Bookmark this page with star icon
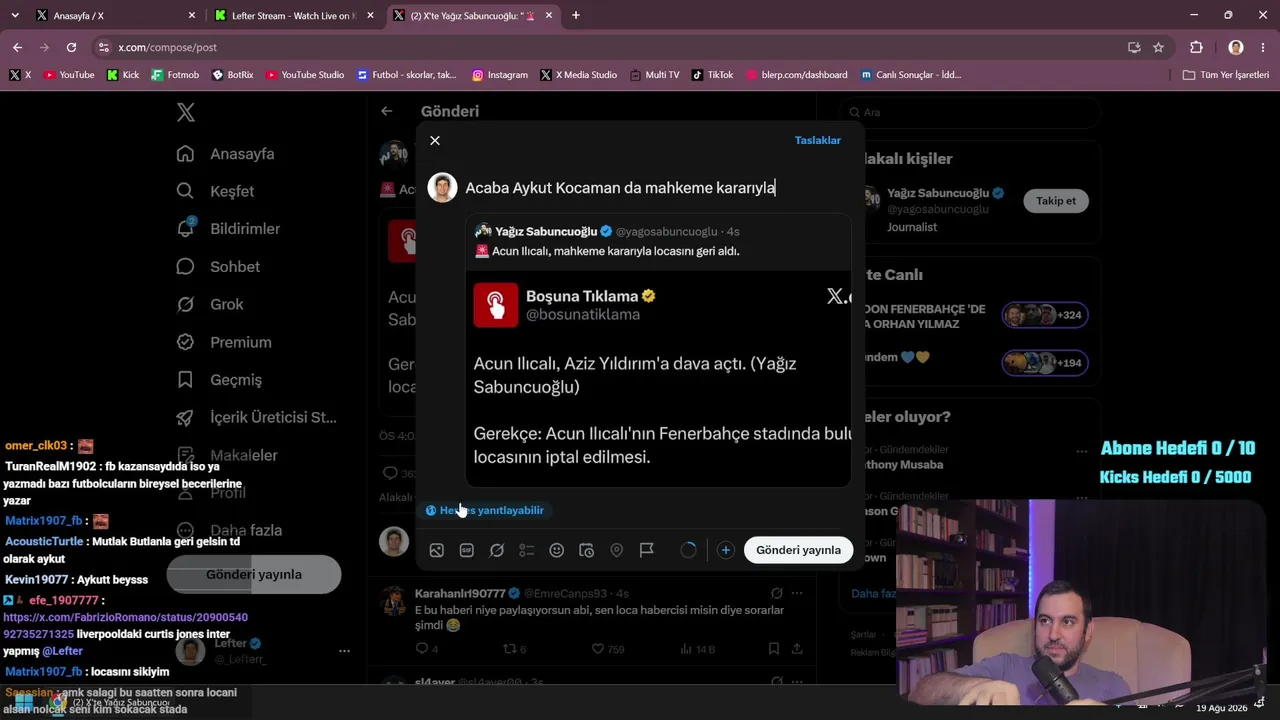1280x720 pixels. click(x=1158, y=47)
